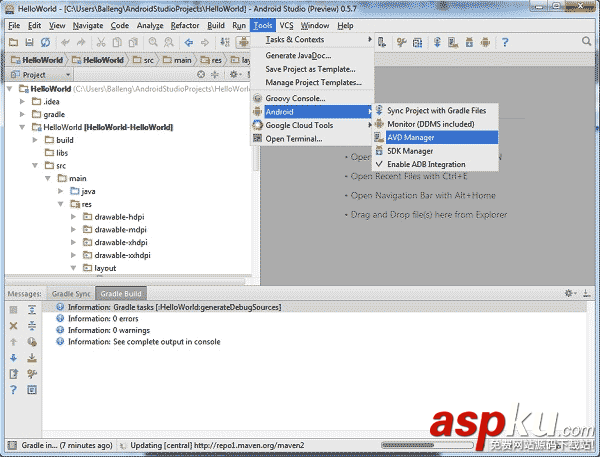Image resolution: width=600 pixels, height=457 pixels.
Task: Click the Sync Project with Gradle toolbar icon
Action: 437,42
